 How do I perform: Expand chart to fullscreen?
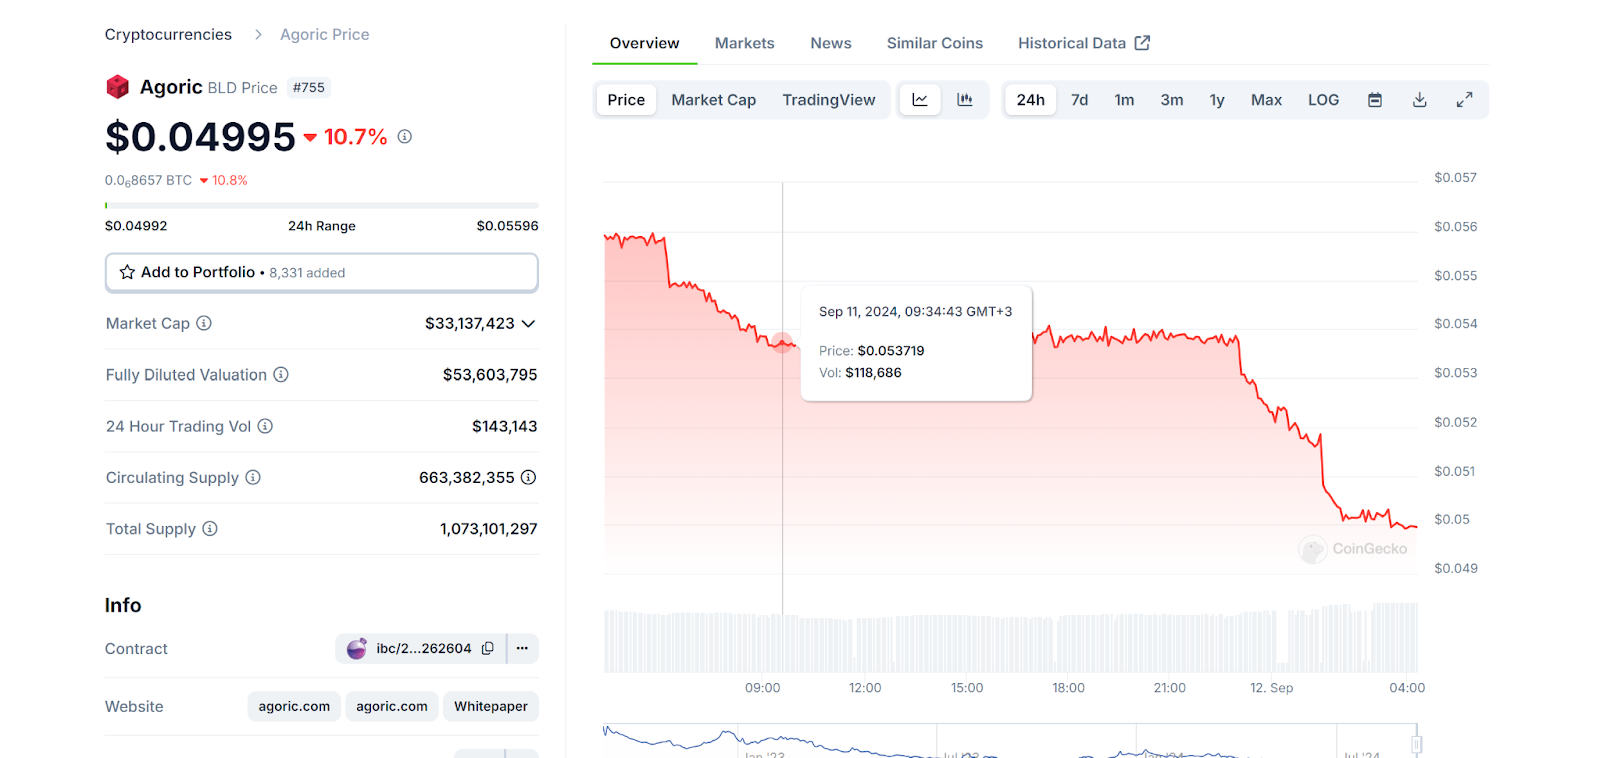tap(1464, 100)
